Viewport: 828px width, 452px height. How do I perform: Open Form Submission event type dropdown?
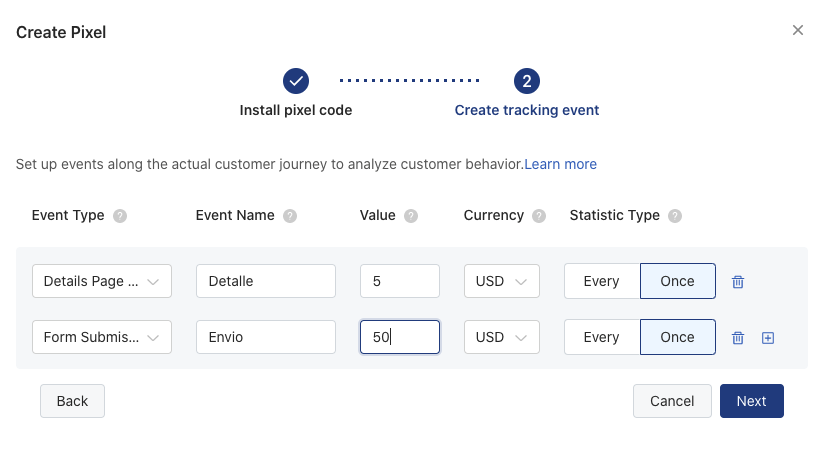[102, 337]
